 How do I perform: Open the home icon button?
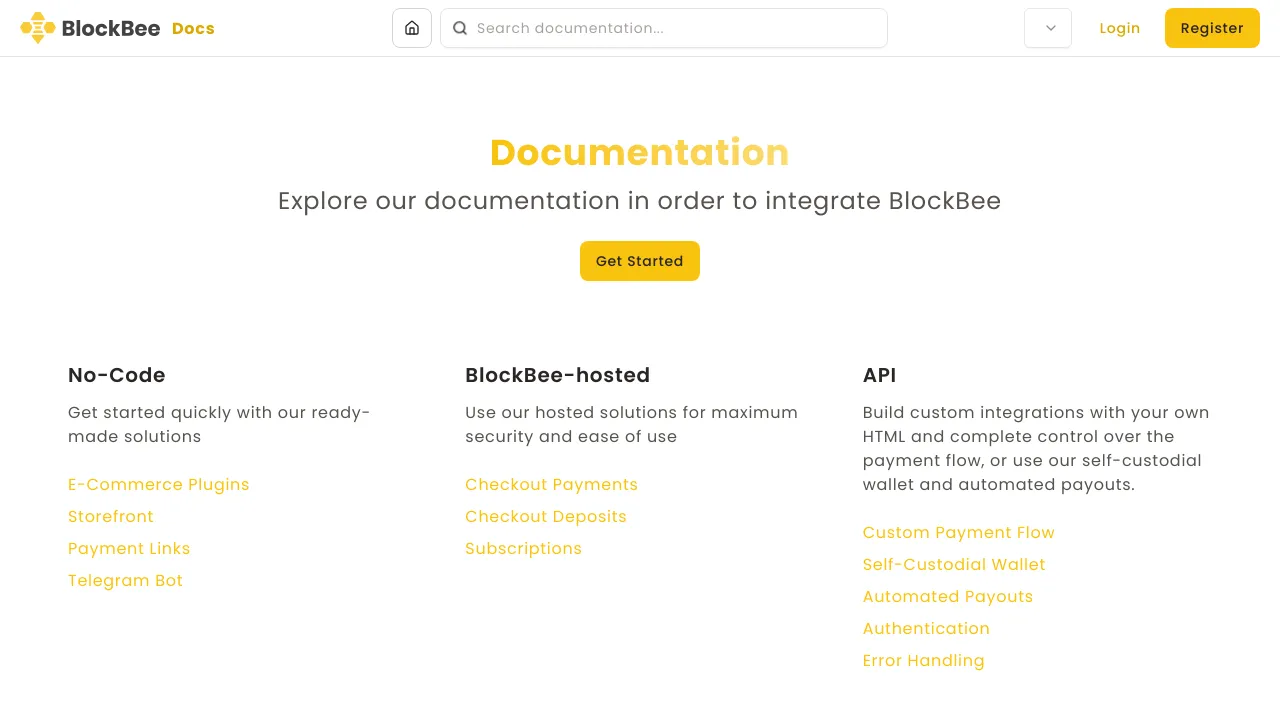[412, 28]
